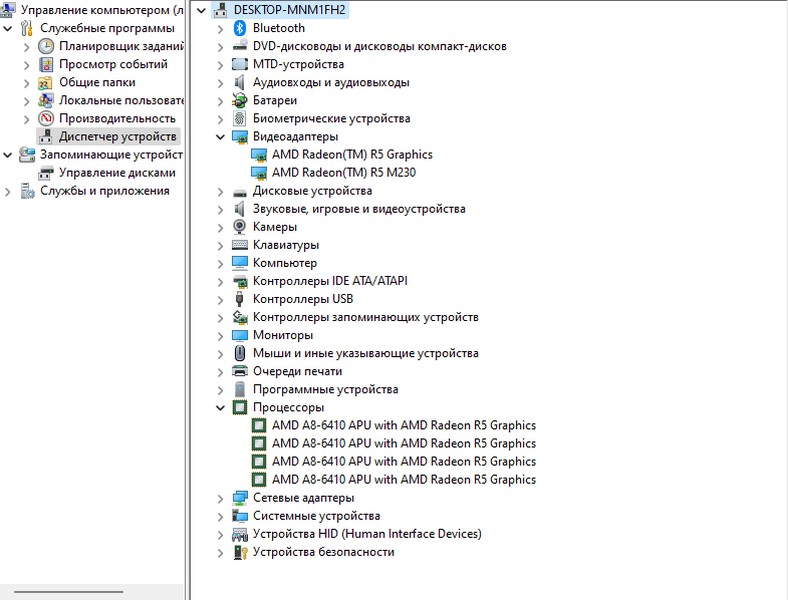Select AMD Radeon(TM) R5 Graphics adapter
Viewport: 788px width, 600px height.
352,154
